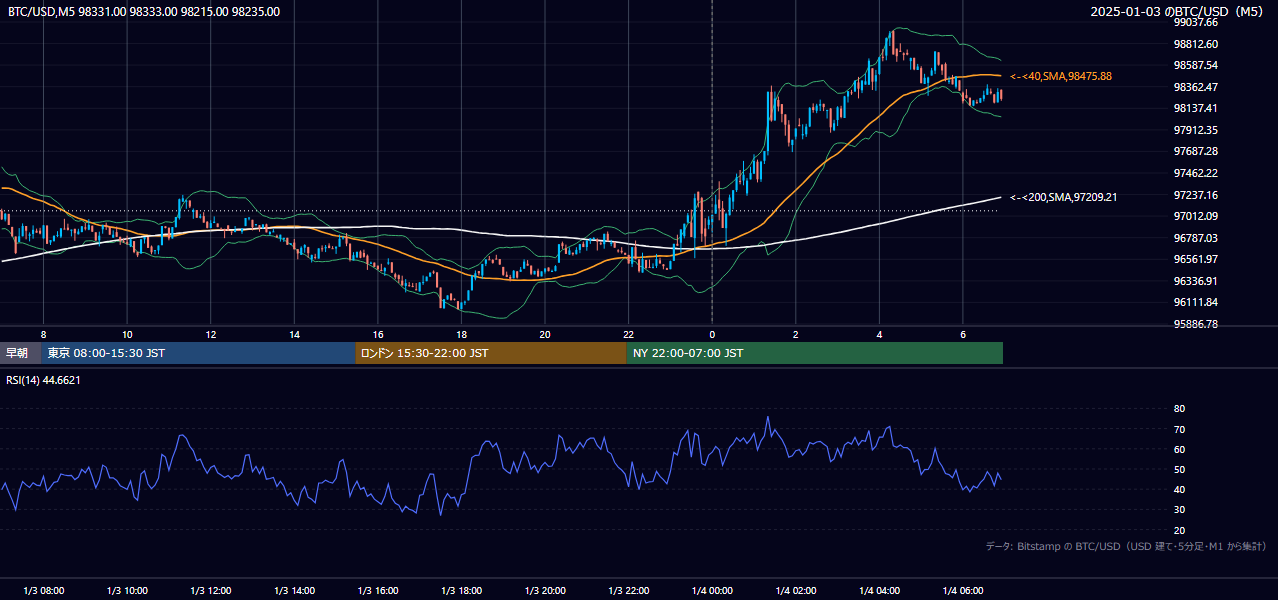Click price axis value 96336.91
1278x600 pixels.
click(1196, 281)
